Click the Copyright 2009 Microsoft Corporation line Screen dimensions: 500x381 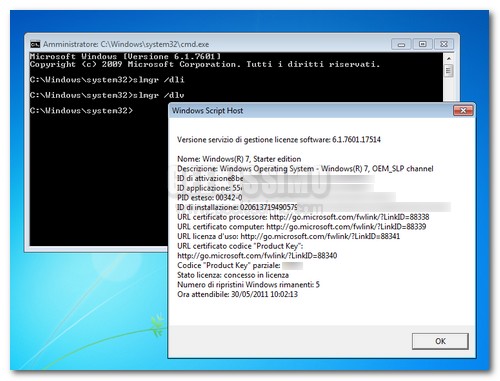(x=205, y=64)
